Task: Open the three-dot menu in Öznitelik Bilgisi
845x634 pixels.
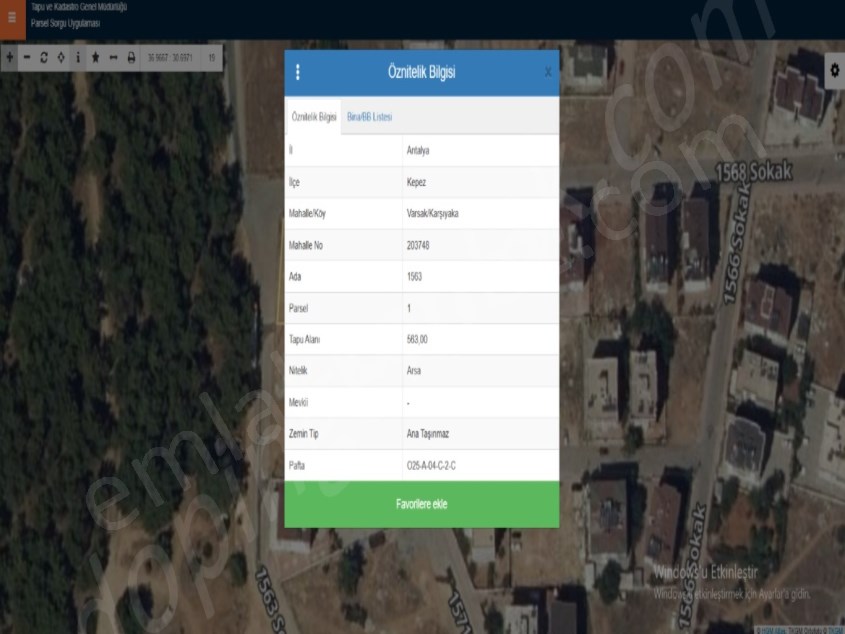Action: click(x=298, y=72)
